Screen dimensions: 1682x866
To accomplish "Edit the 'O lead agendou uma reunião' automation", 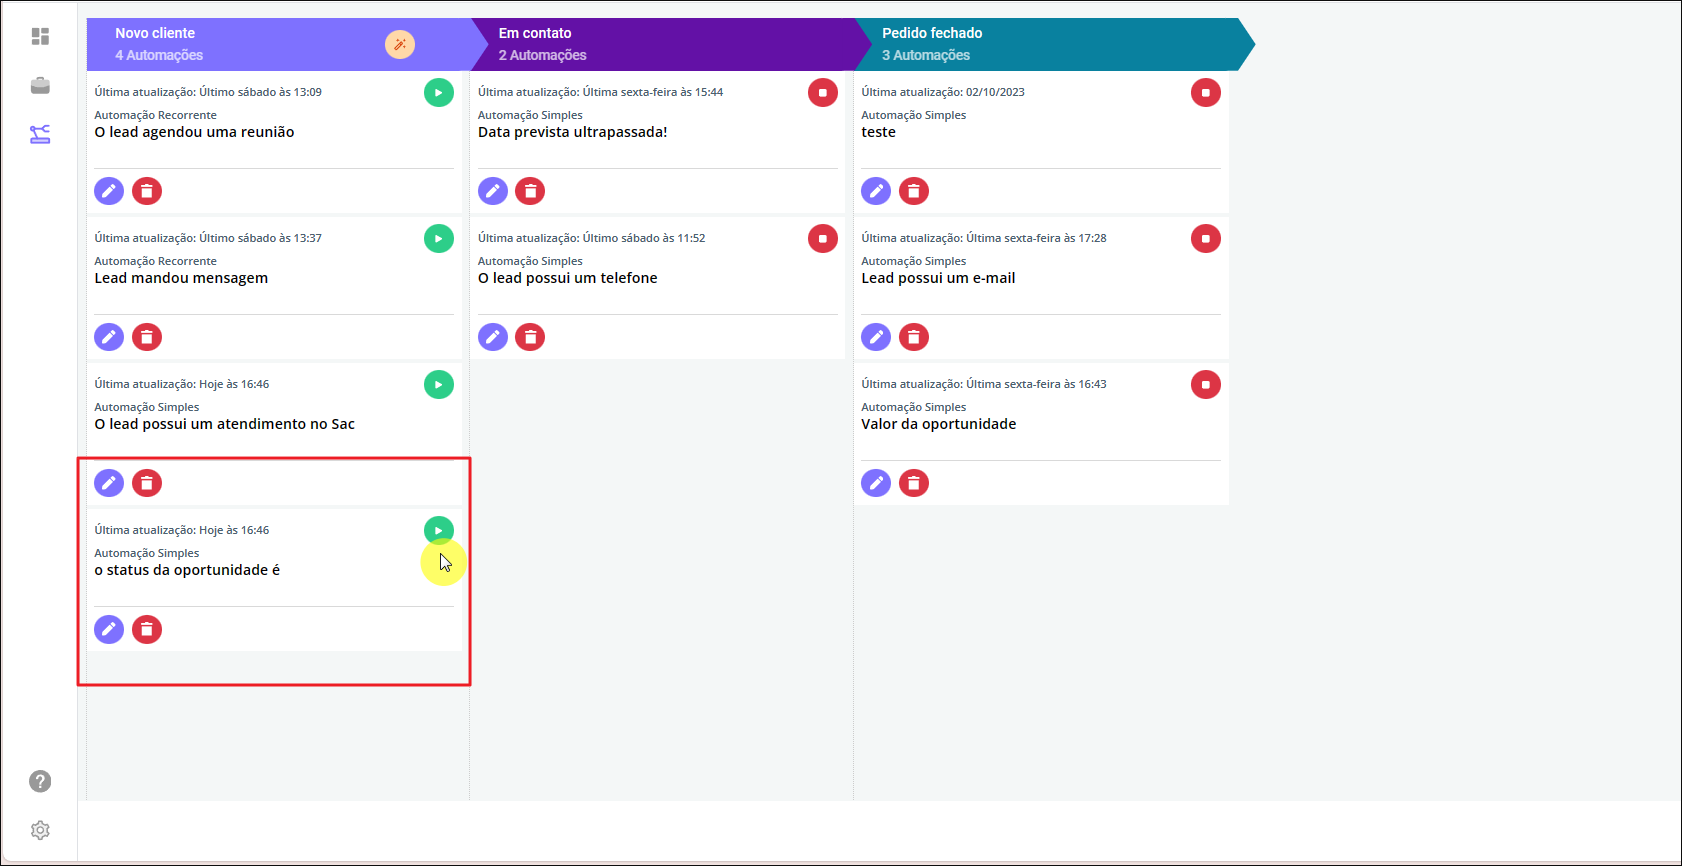I will (x=109, y=191).
